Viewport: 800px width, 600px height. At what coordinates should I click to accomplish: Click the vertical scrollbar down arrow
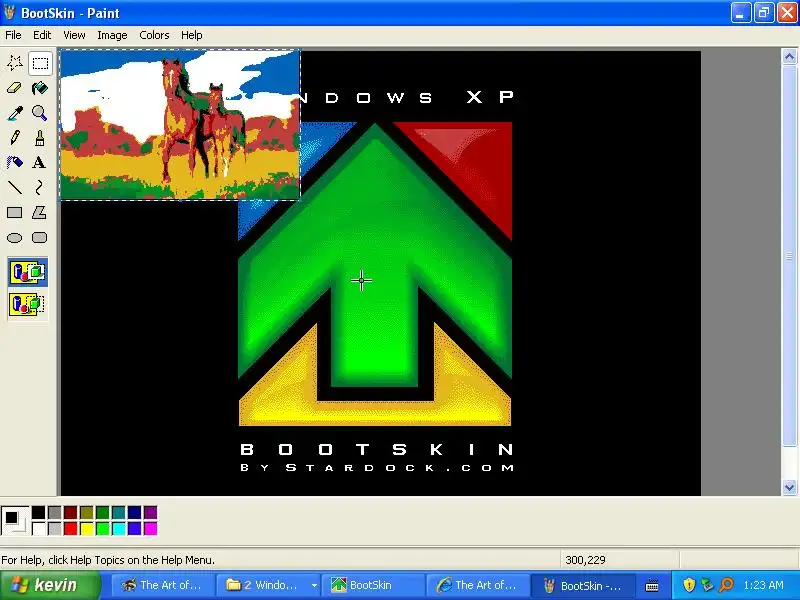pyautogui.click(x=789, y=487)
